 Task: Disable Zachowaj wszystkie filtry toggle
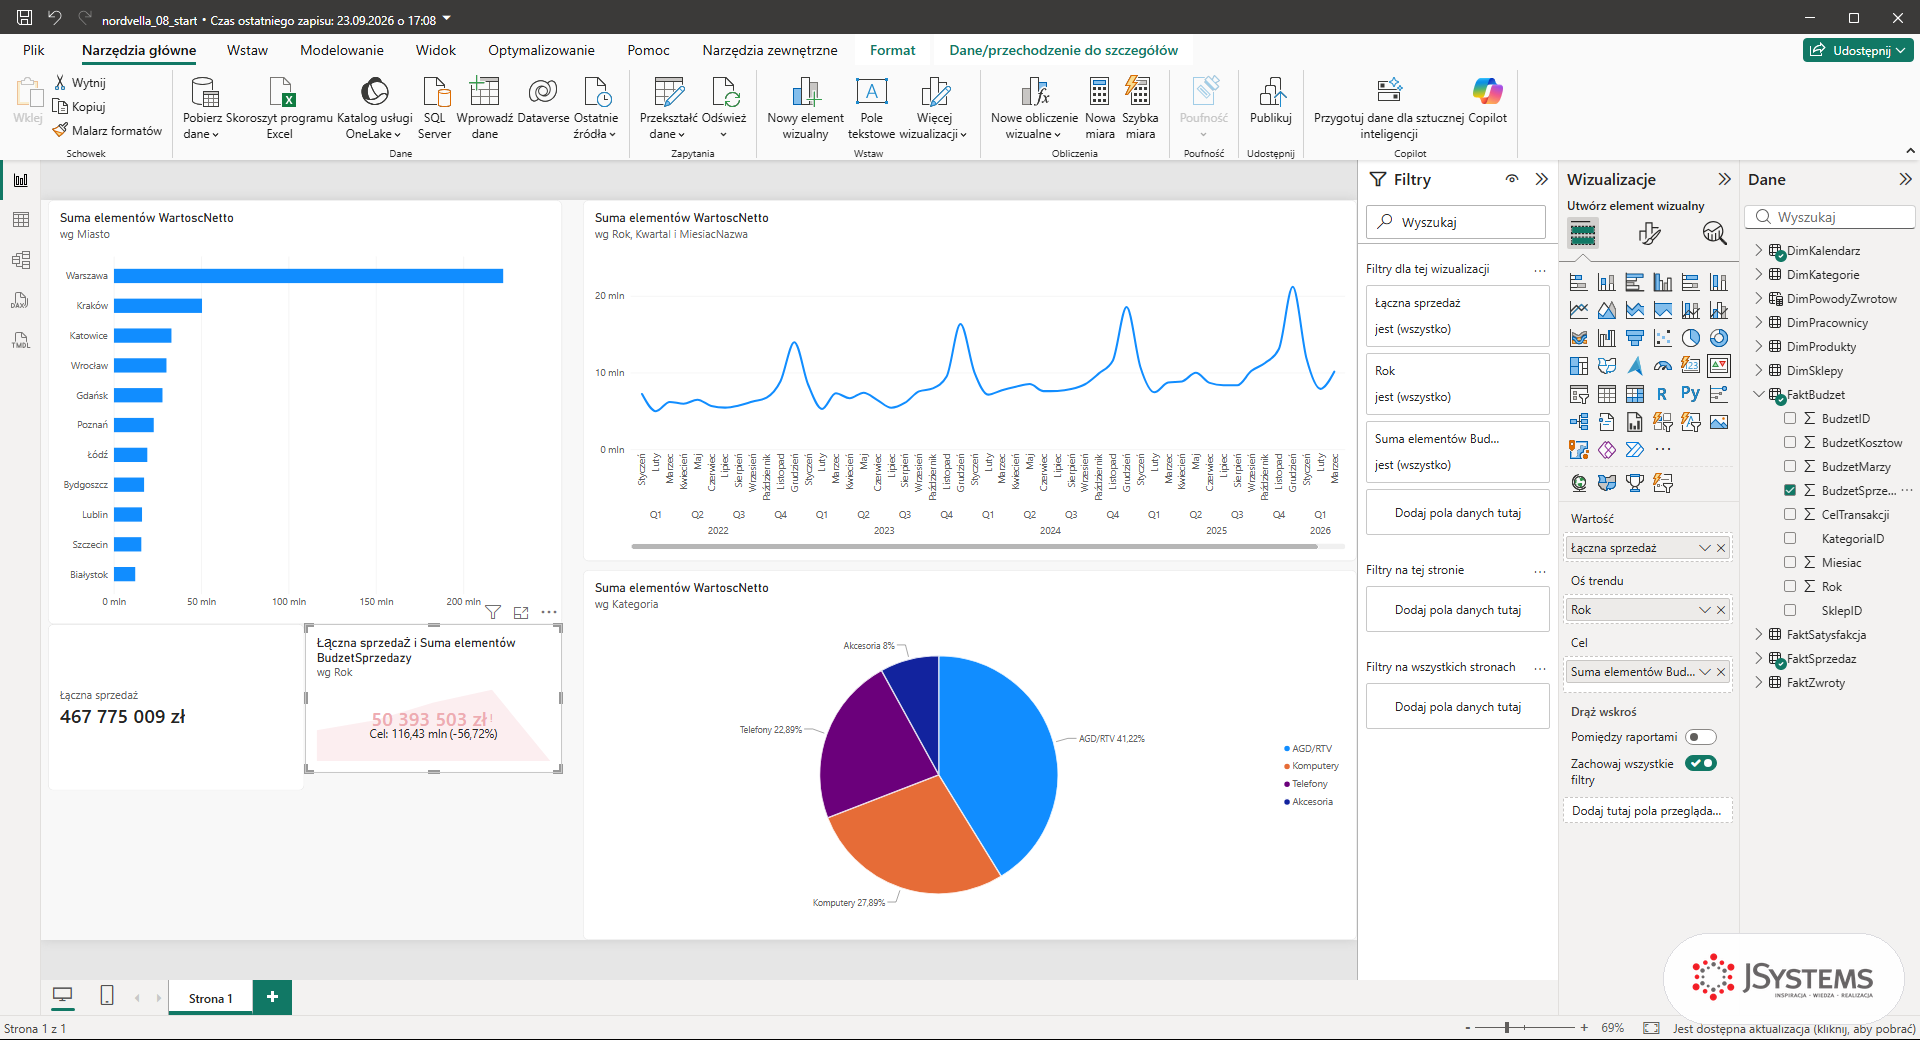tap(1701, 763)
